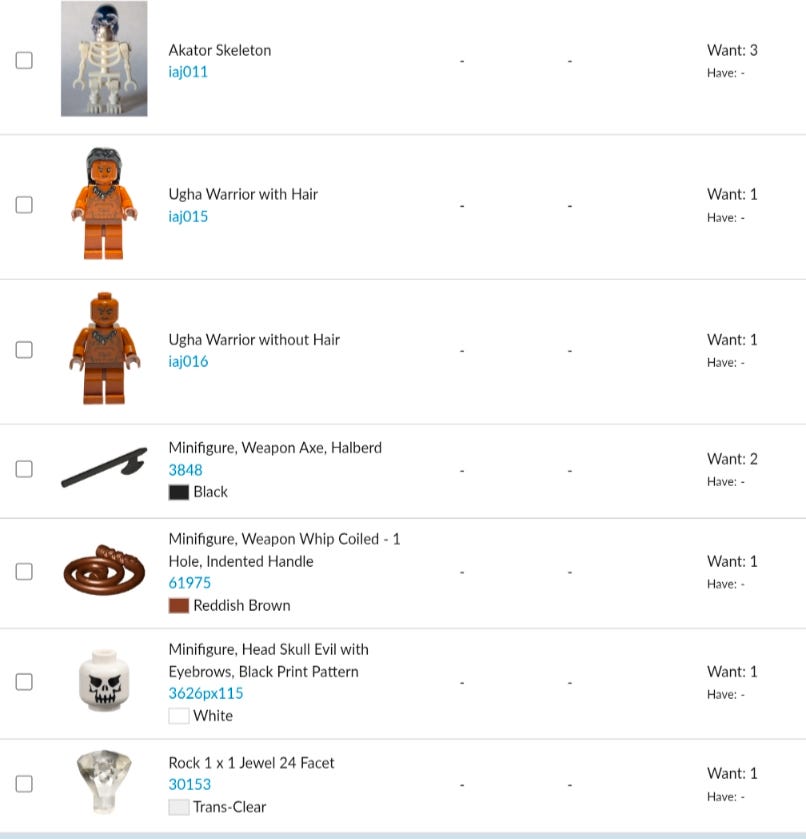806x839 pixels.
Task: Visit the 61975 part link
Action: click(189, 583)
